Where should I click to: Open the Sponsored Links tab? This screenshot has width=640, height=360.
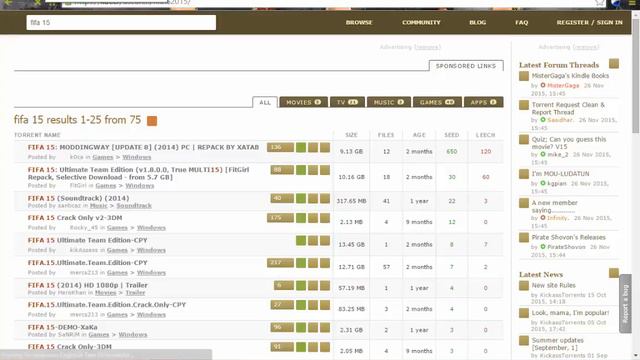(466, 66)
